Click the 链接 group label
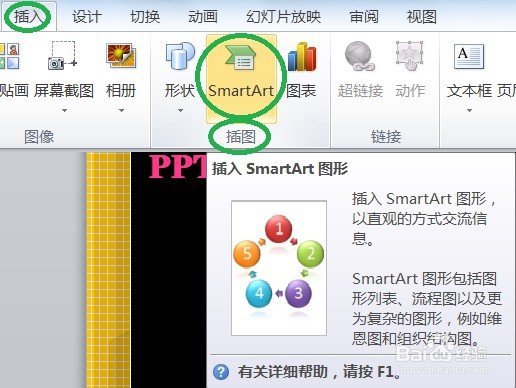Viewport: 516px width, 388px height. point(386,137)
